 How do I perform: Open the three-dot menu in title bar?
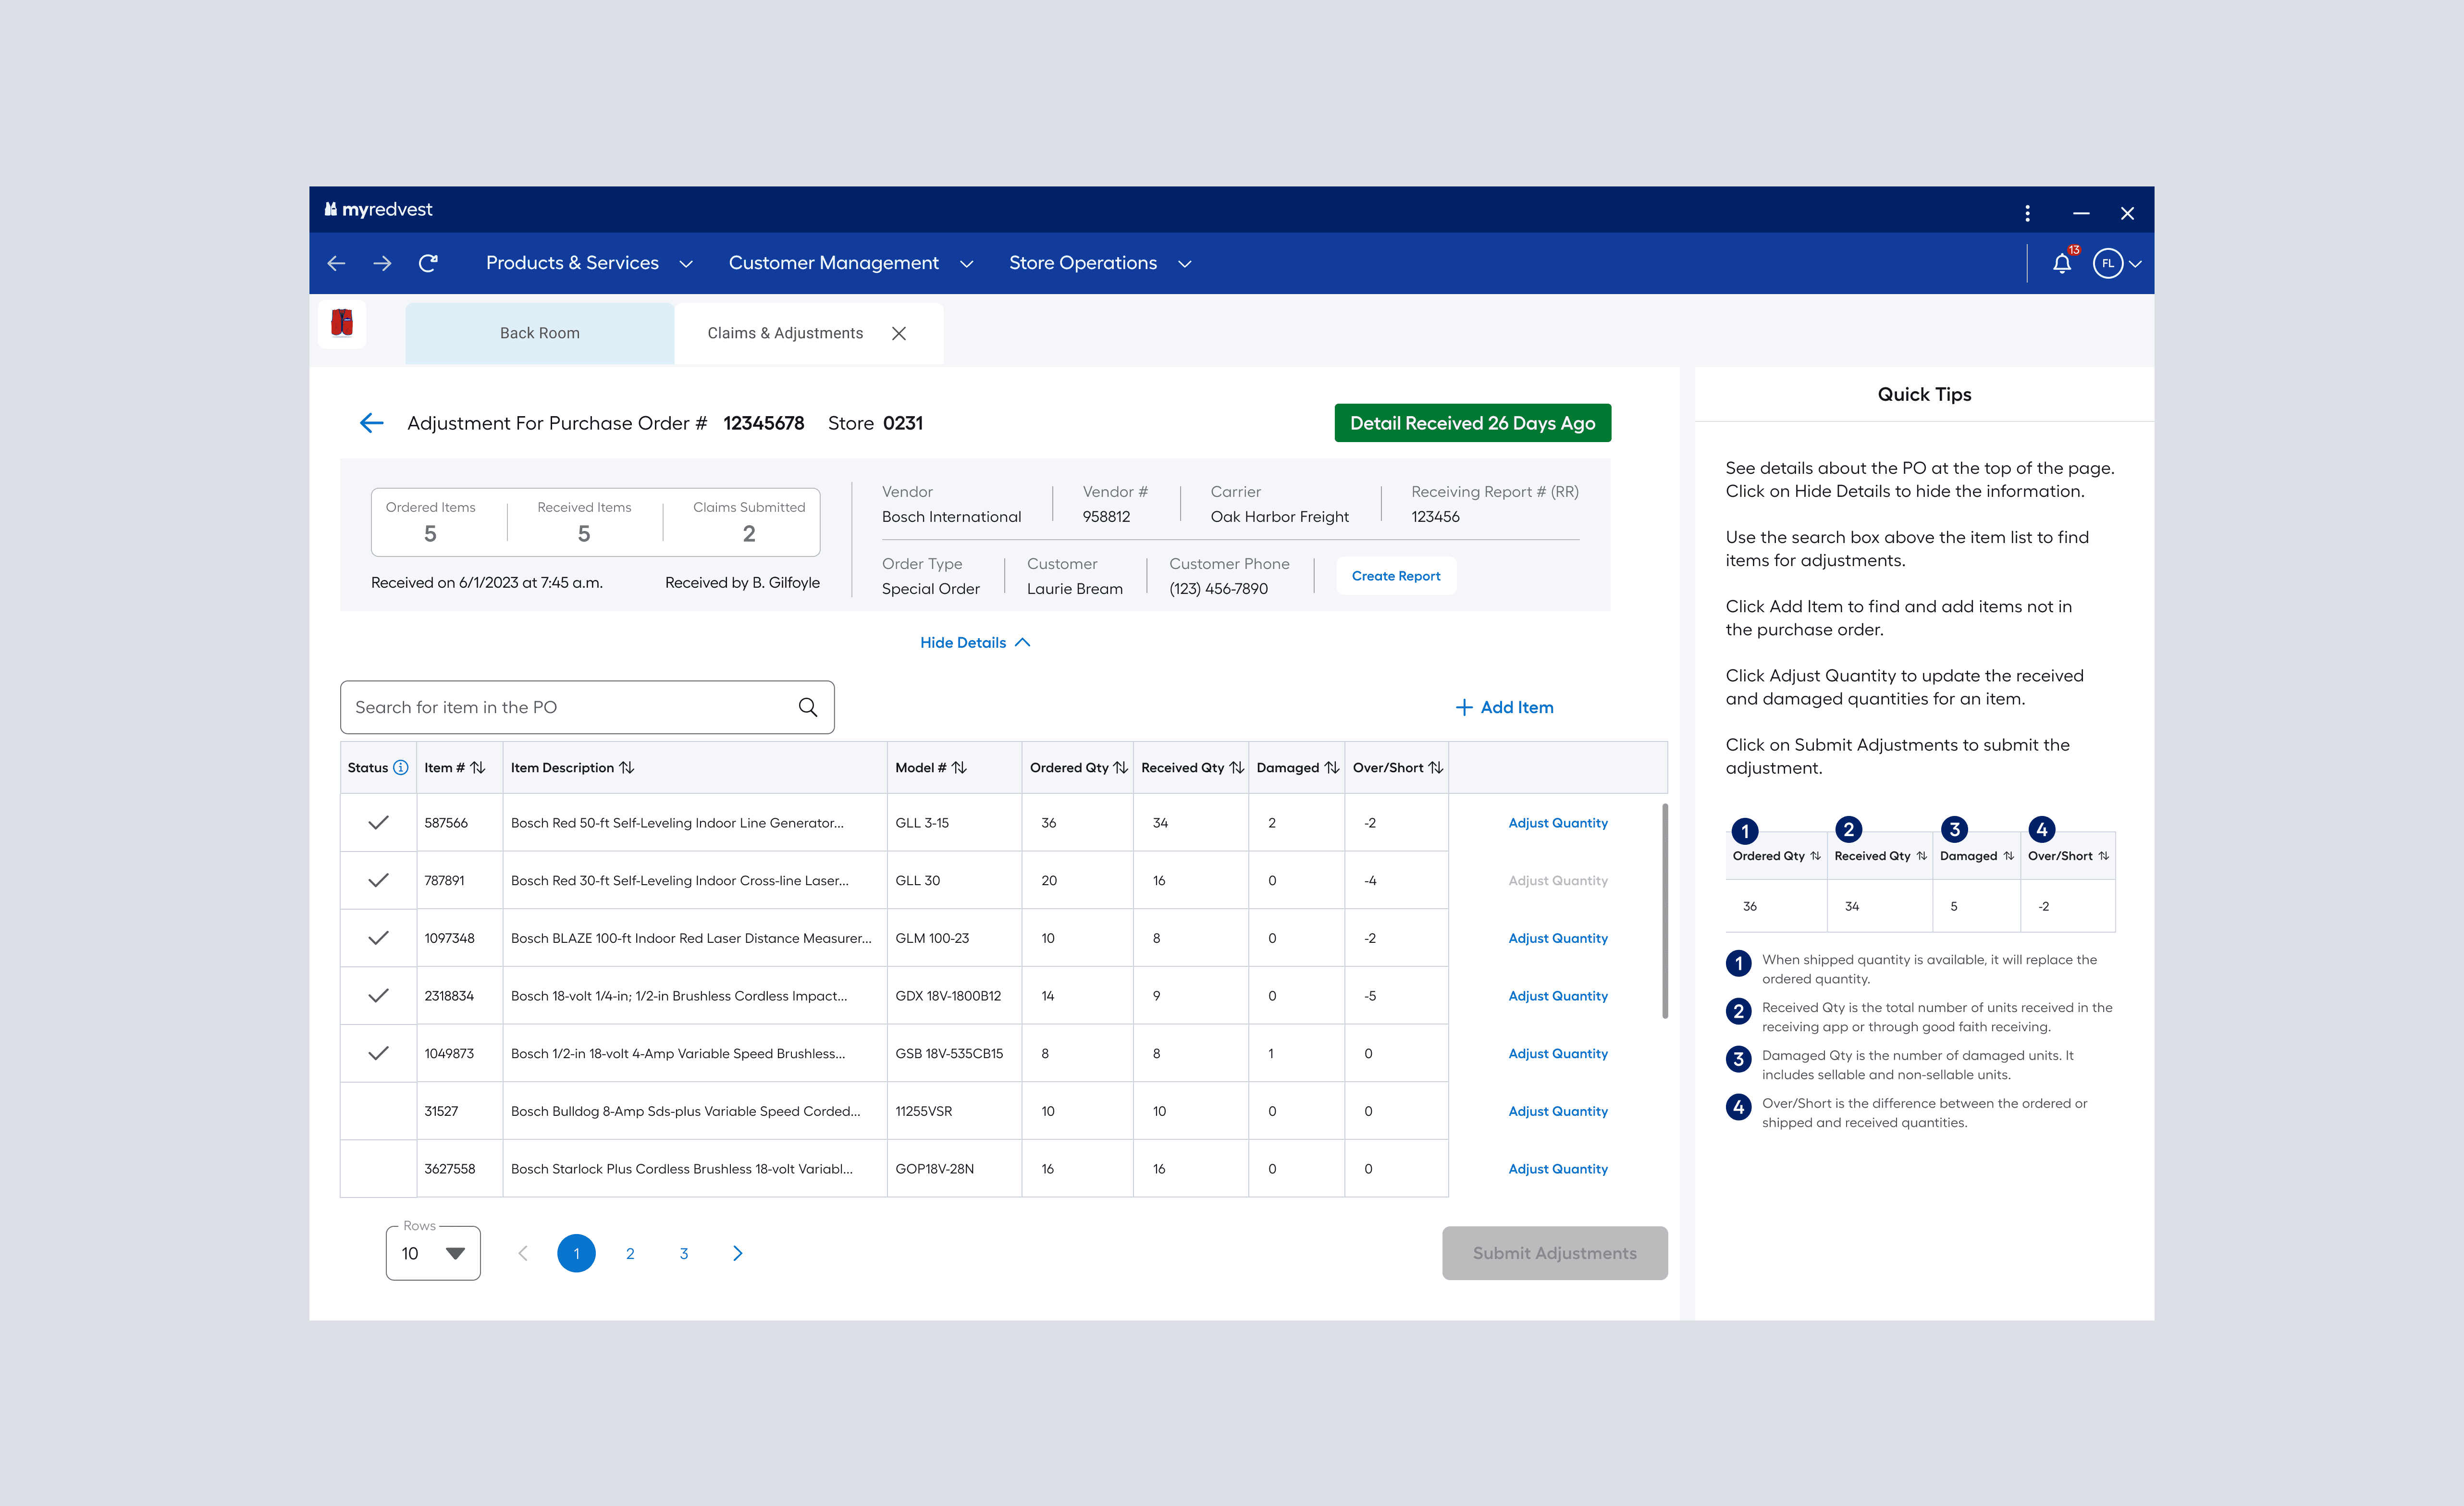tap(2027, 213)
